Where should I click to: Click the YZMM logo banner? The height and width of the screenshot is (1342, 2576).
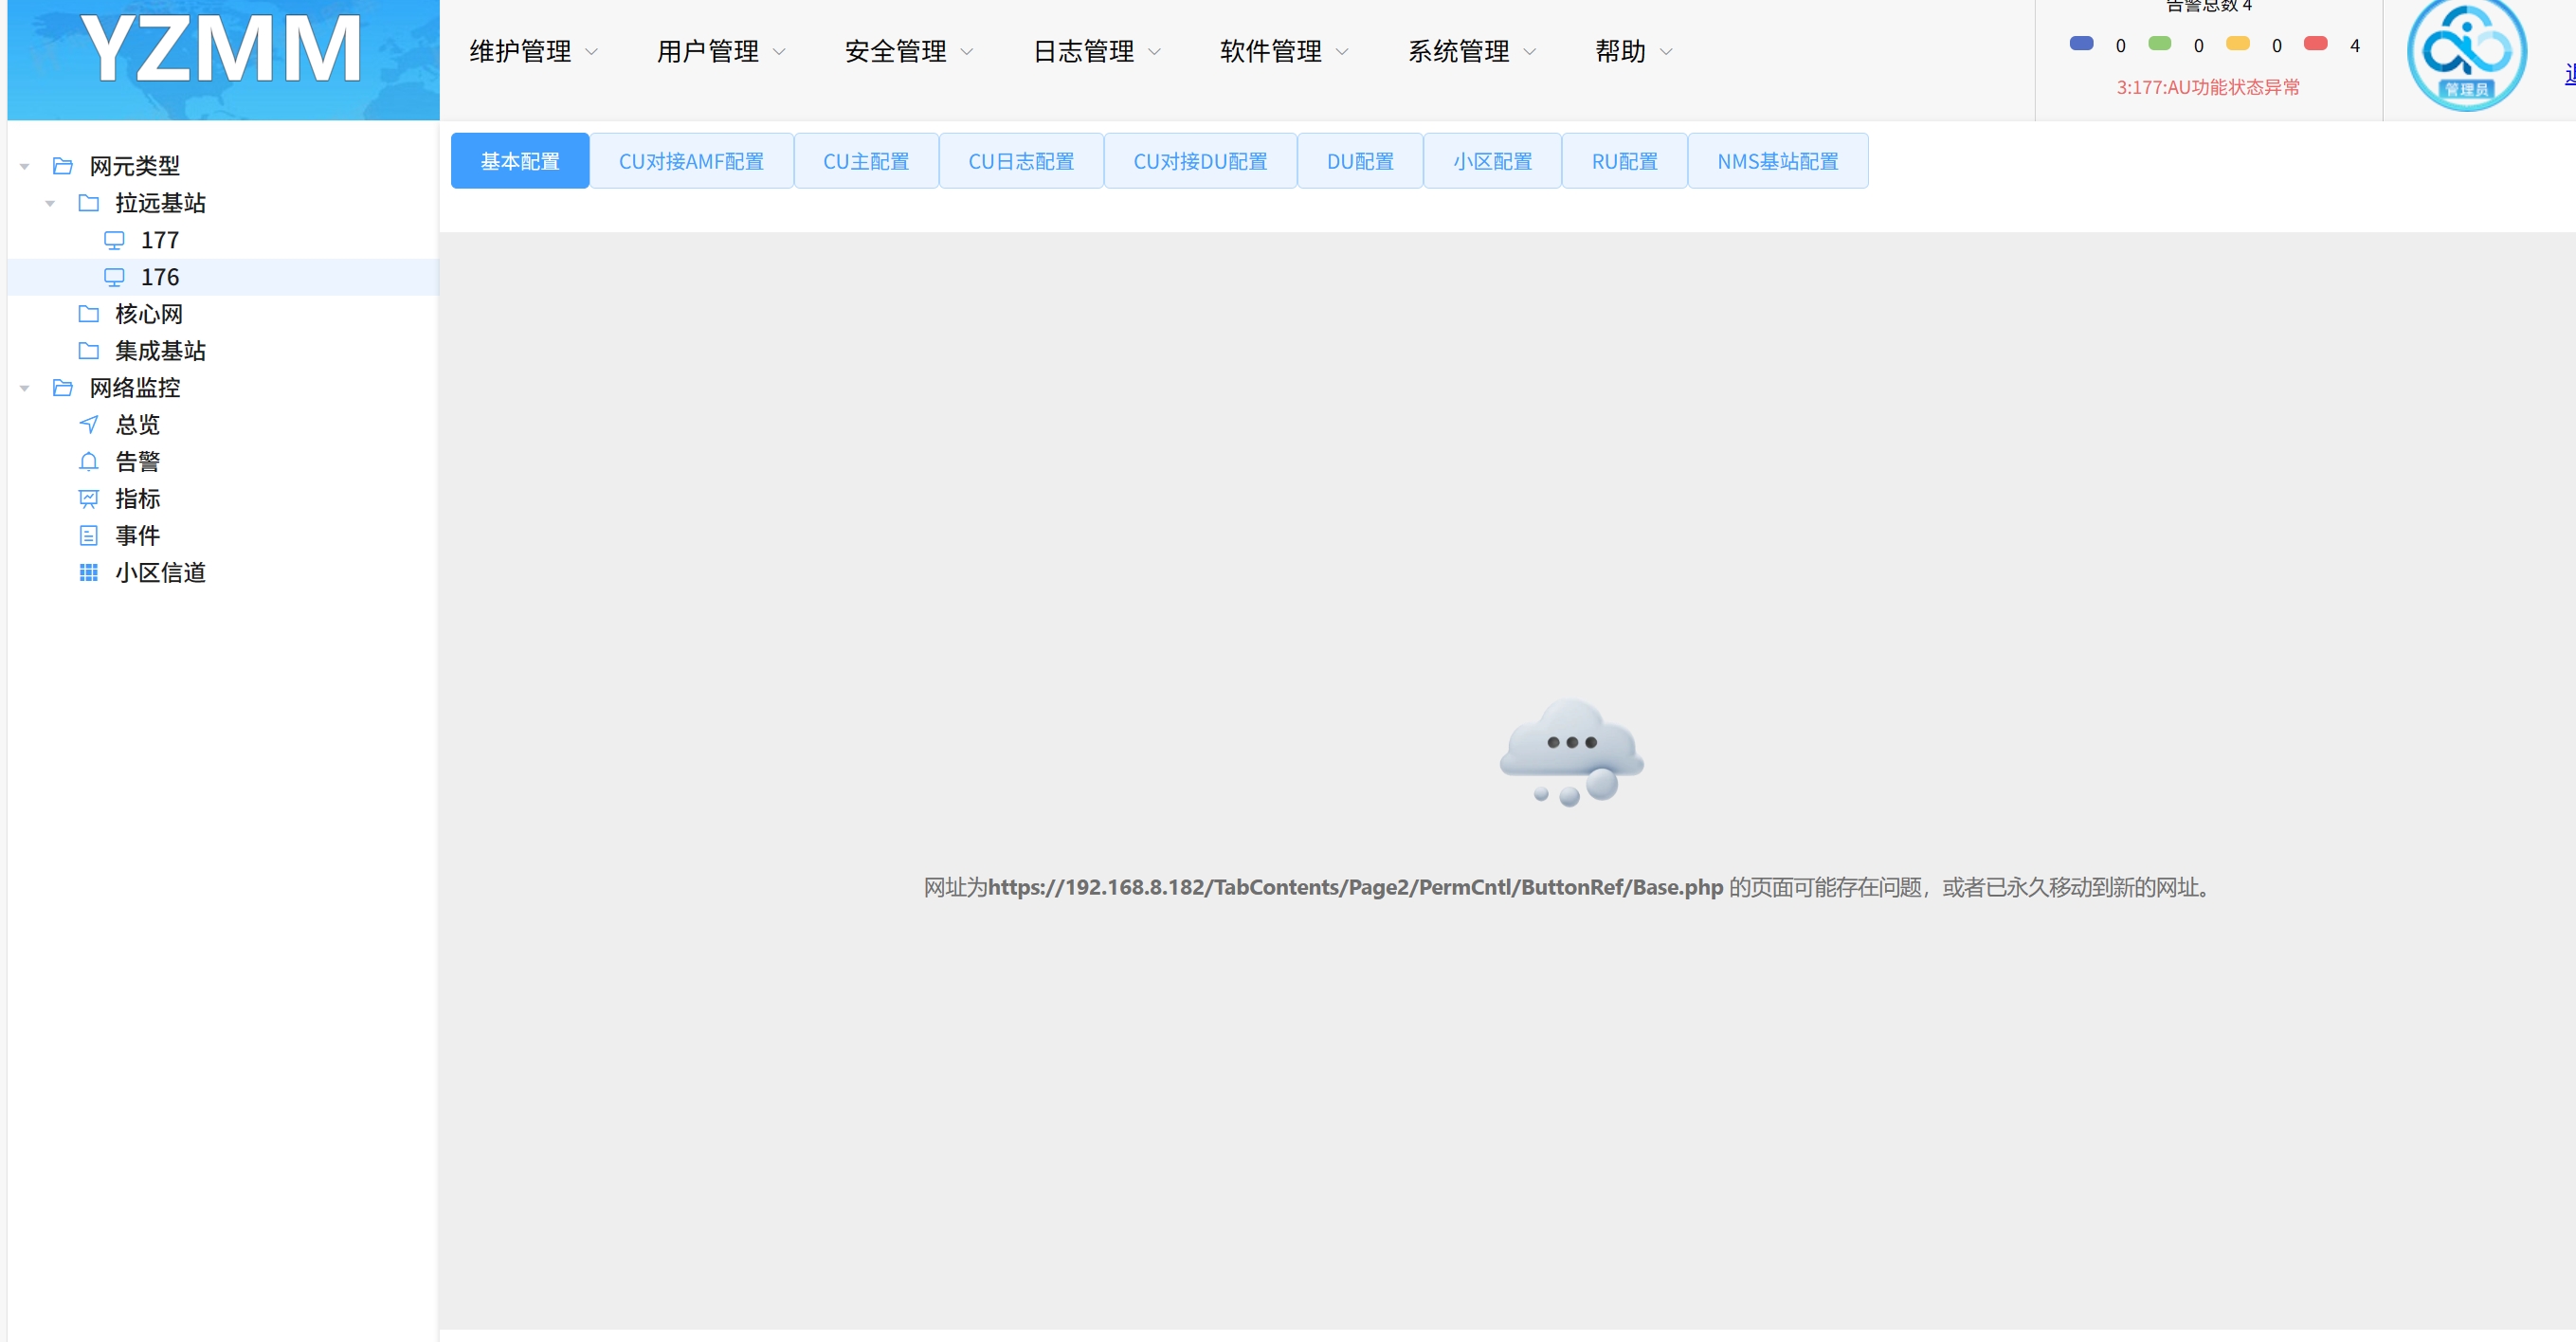point(223,60)
